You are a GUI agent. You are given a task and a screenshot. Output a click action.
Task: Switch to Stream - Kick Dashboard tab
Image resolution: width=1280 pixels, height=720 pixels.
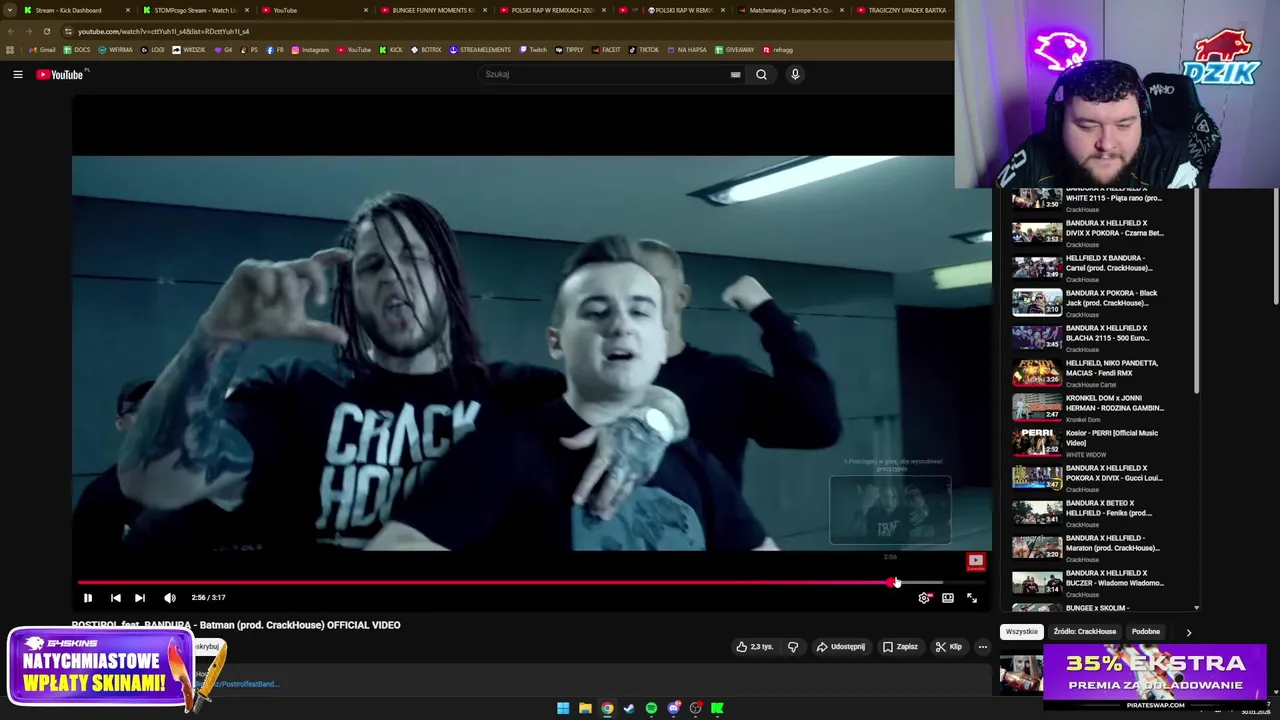[x=76, y=10]
